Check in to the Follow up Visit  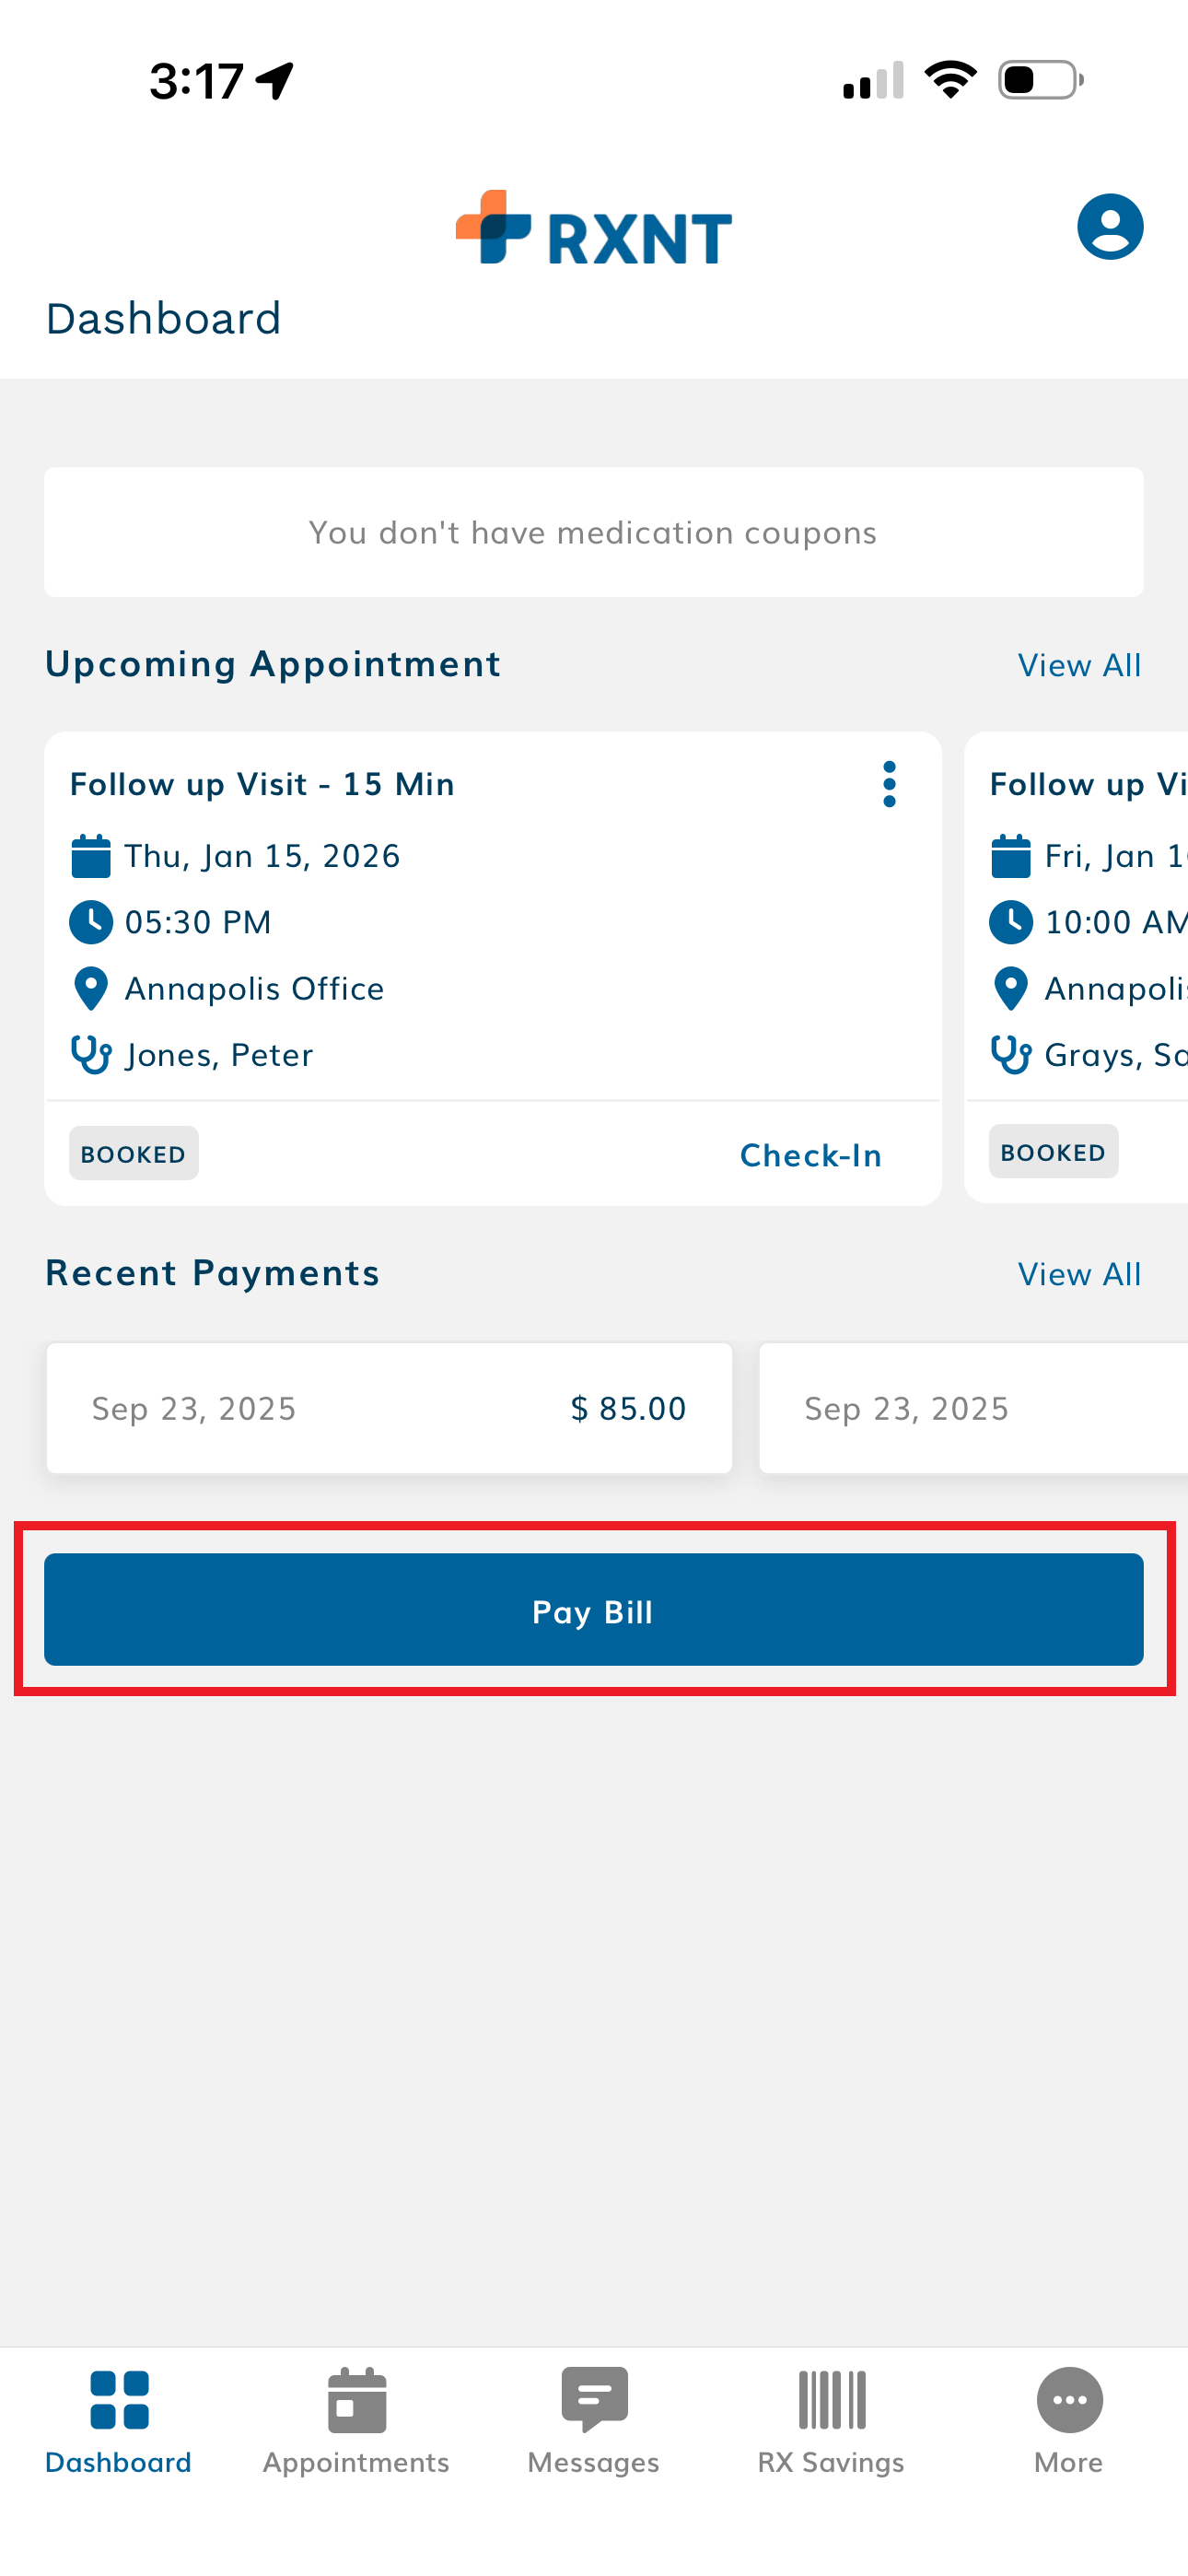pos(810,1155)
